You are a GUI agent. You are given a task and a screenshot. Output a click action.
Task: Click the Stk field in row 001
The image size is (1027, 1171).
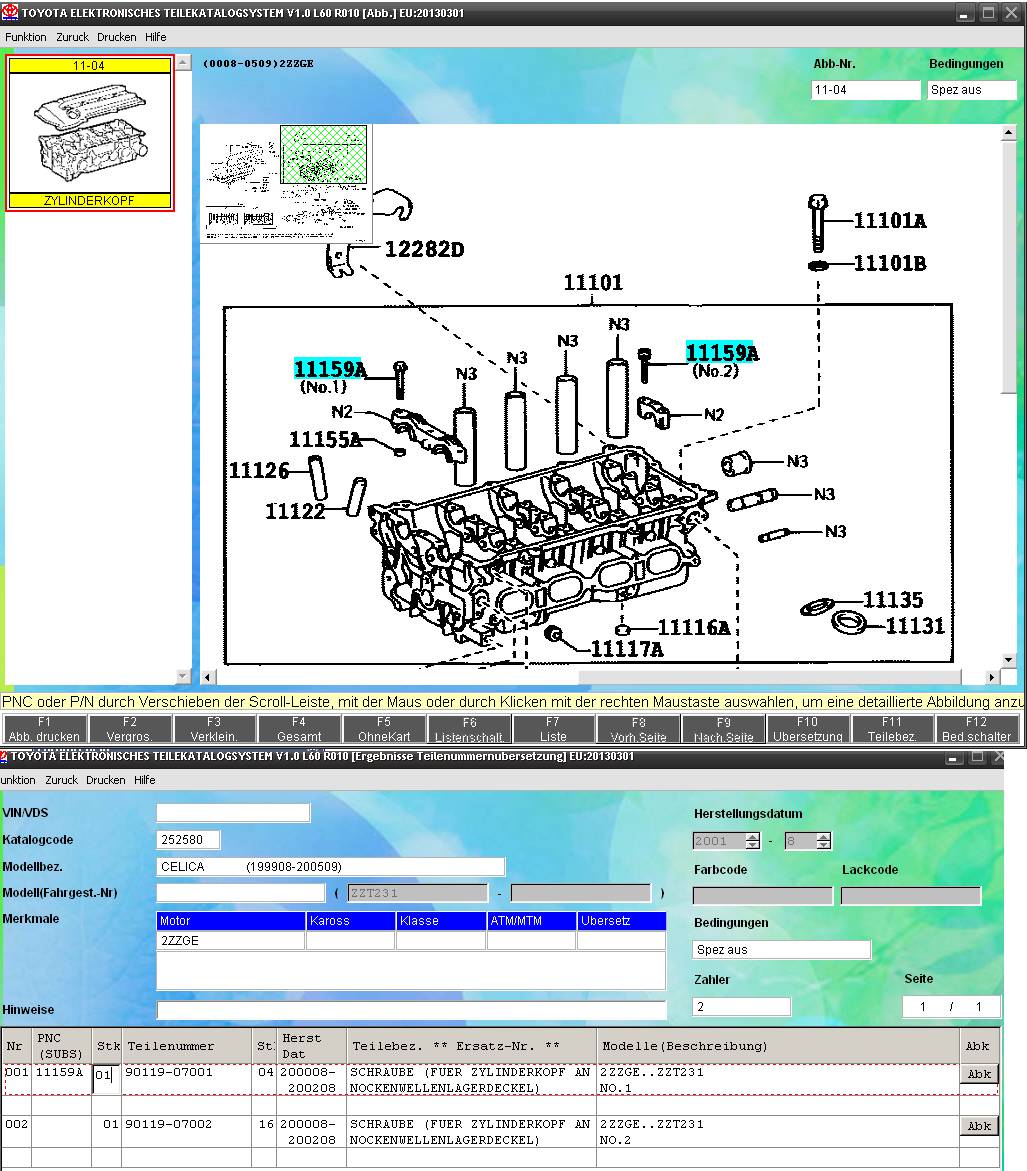coord(106,1077)
